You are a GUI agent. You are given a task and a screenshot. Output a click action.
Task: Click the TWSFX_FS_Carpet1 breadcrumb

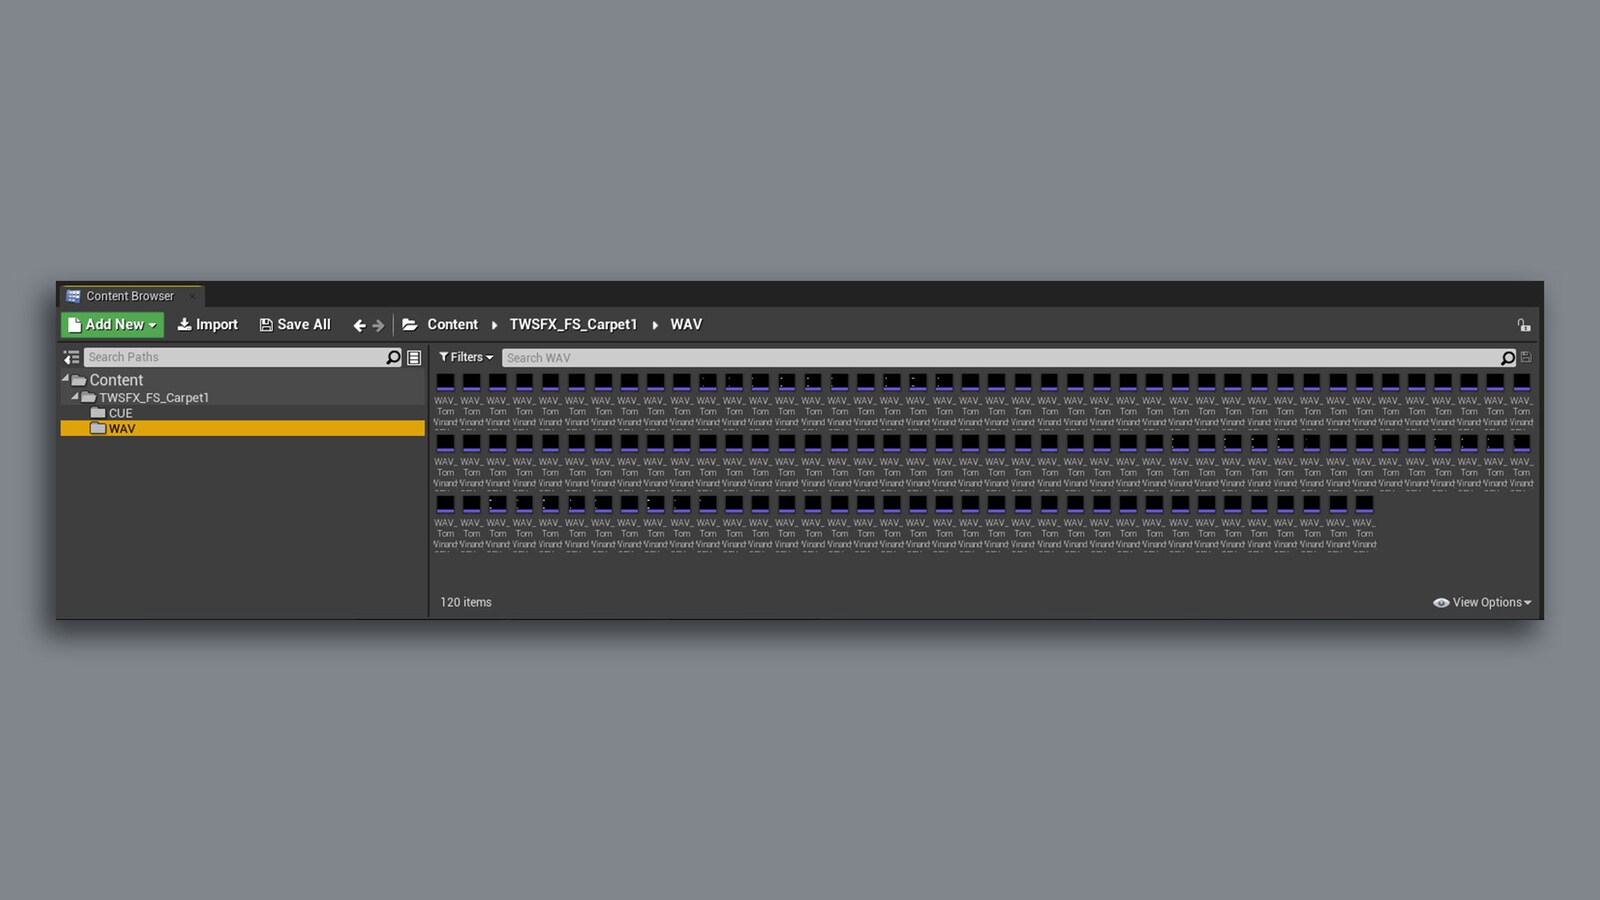573,324
